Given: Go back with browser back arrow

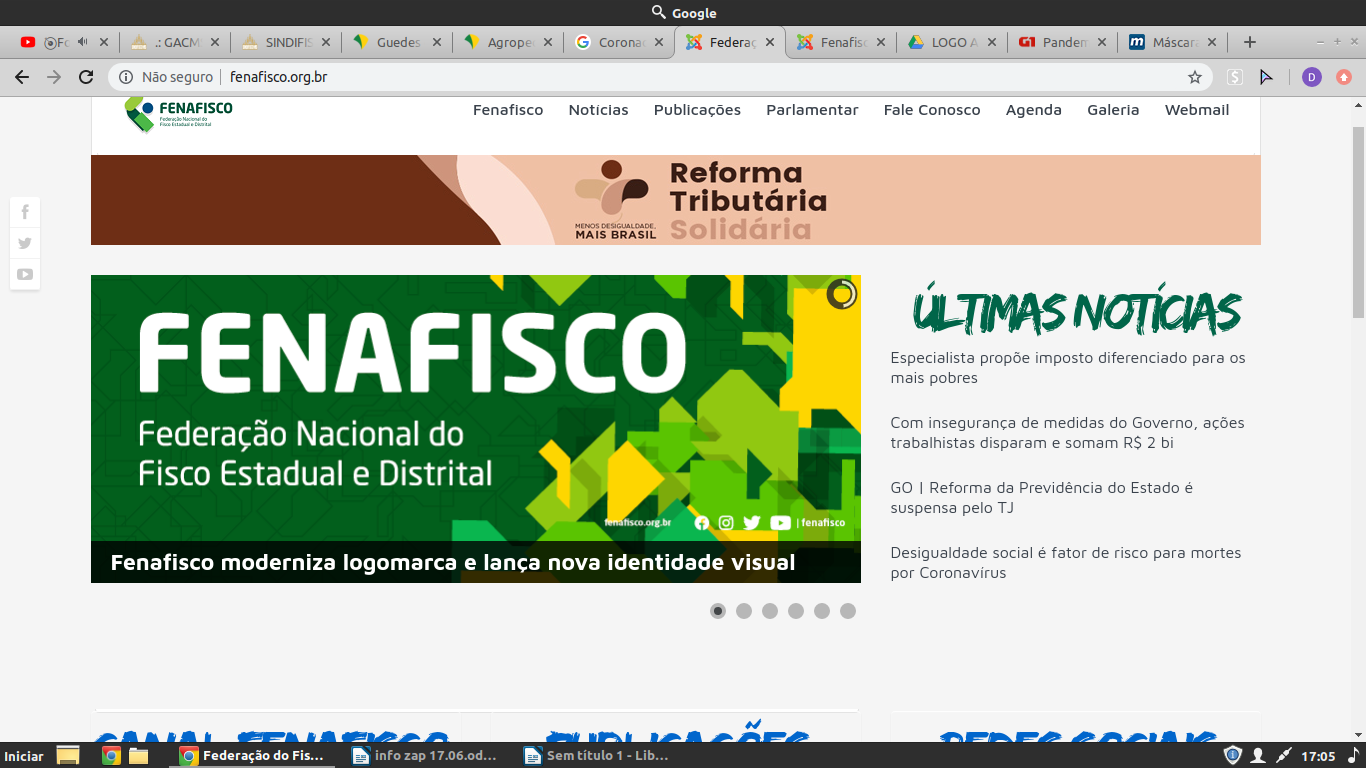Looking at the screenshot, I should point(22,77).
